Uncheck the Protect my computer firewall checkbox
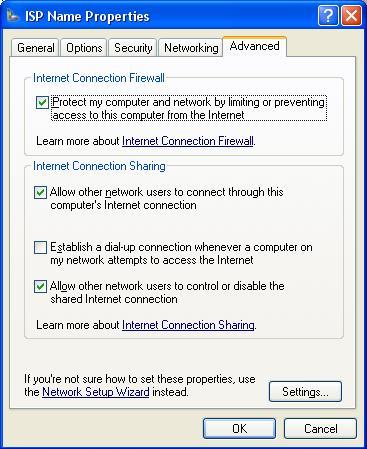Viewport: 367px width, 449px height. pyautogui.click(x=42, y=103)
